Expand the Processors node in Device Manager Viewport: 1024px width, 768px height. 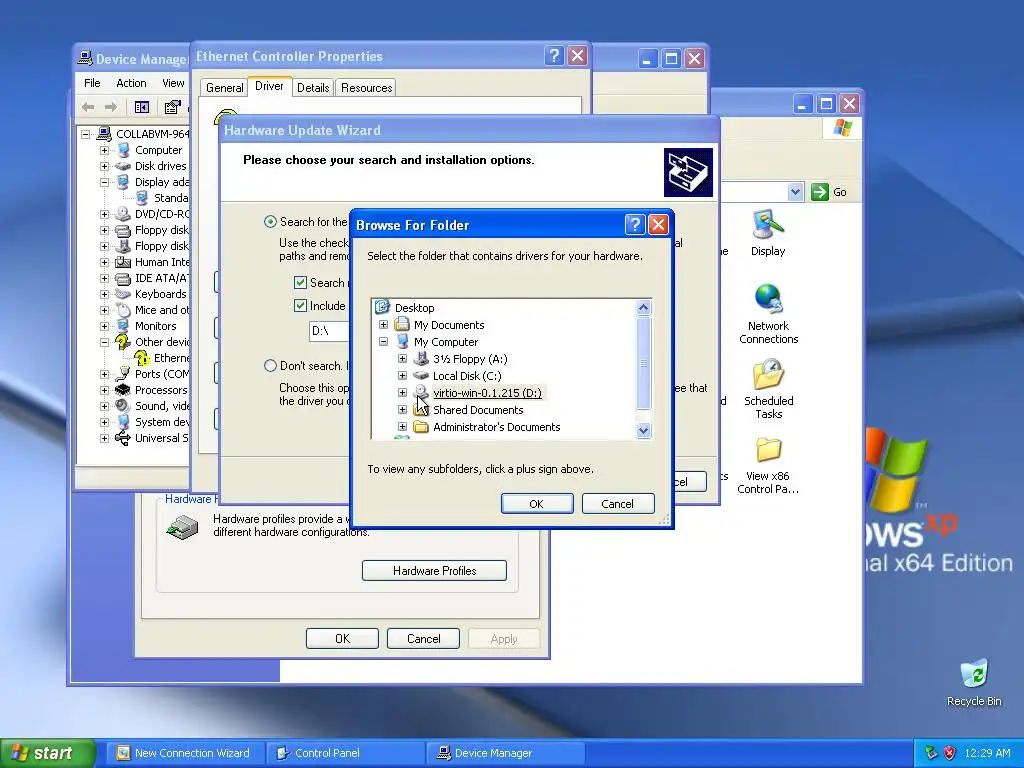pos(104,390)
